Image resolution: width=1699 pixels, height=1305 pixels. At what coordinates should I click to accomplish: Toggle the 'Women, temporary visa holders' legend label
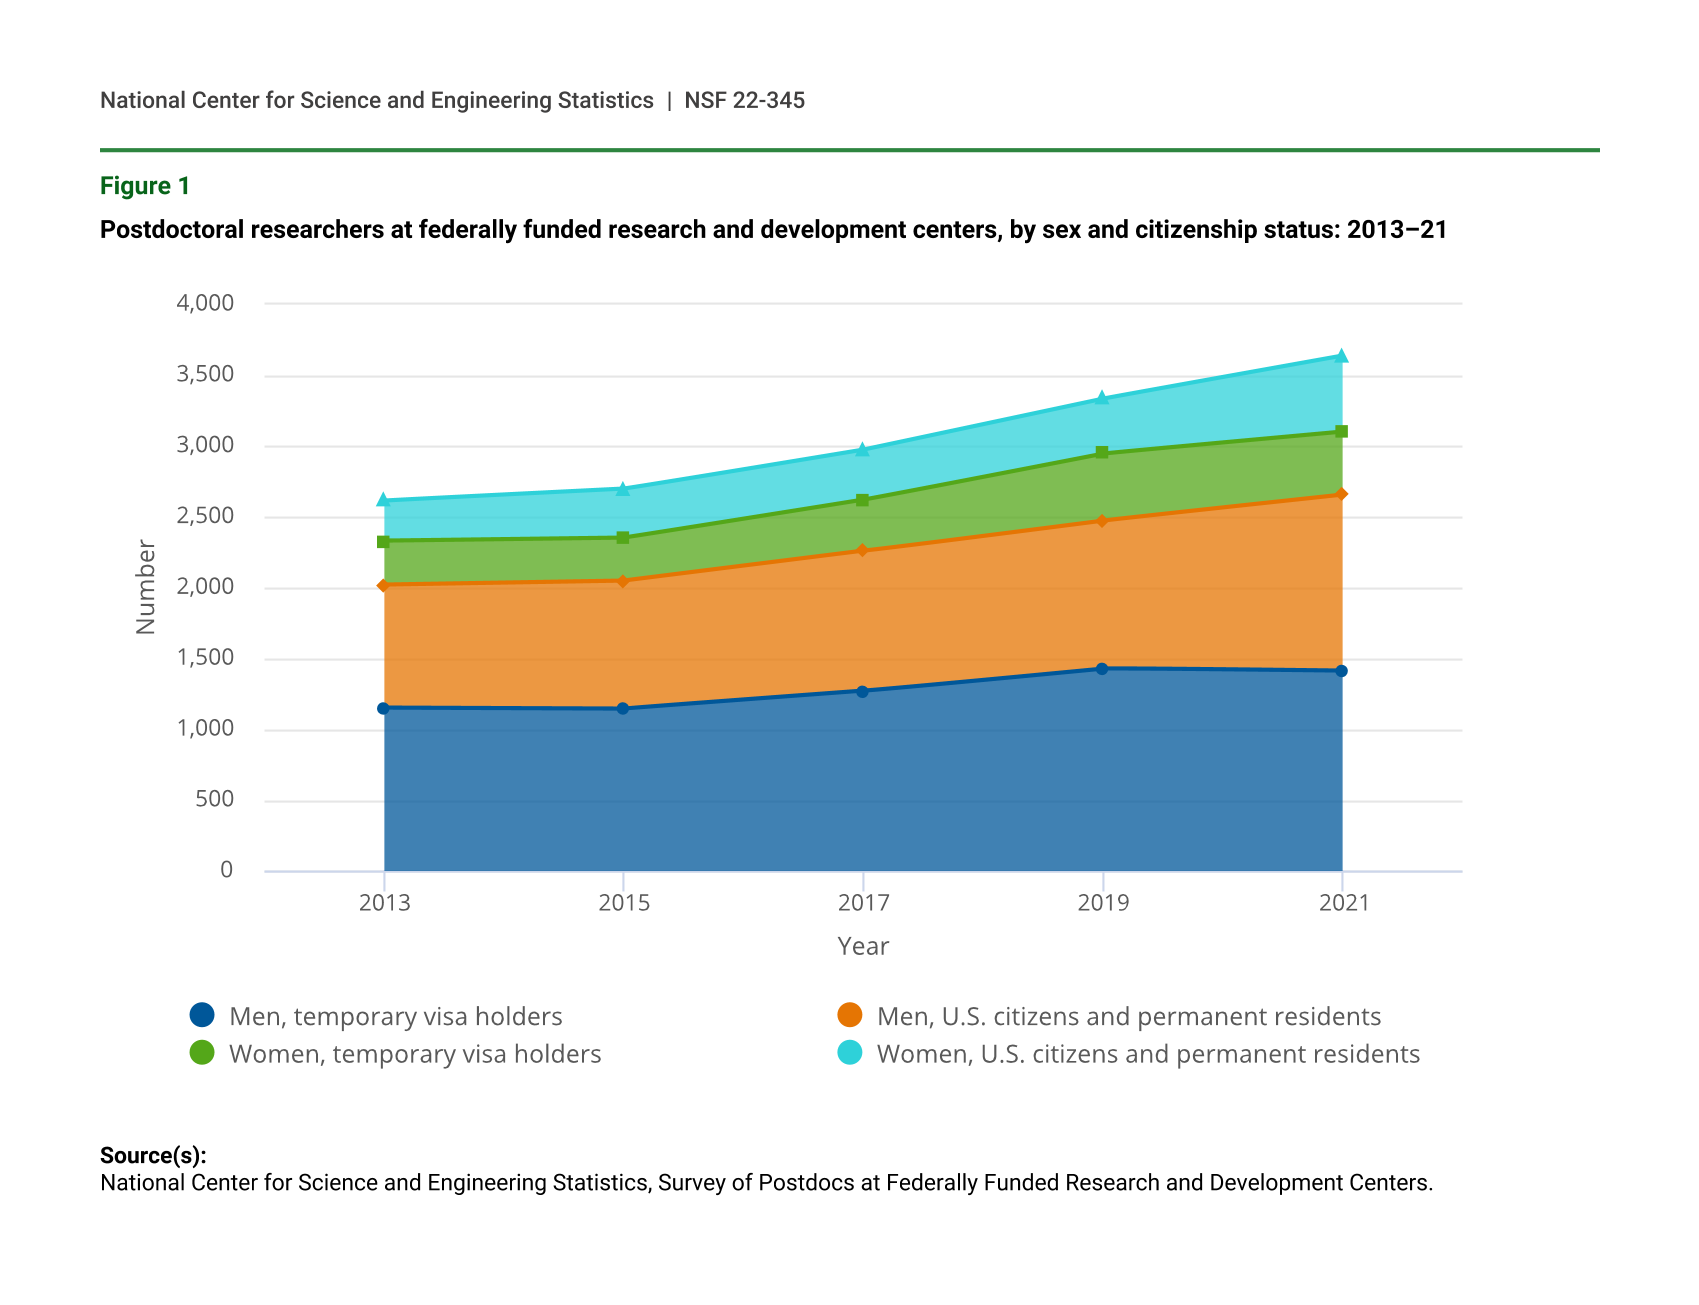coord(415,1055)
